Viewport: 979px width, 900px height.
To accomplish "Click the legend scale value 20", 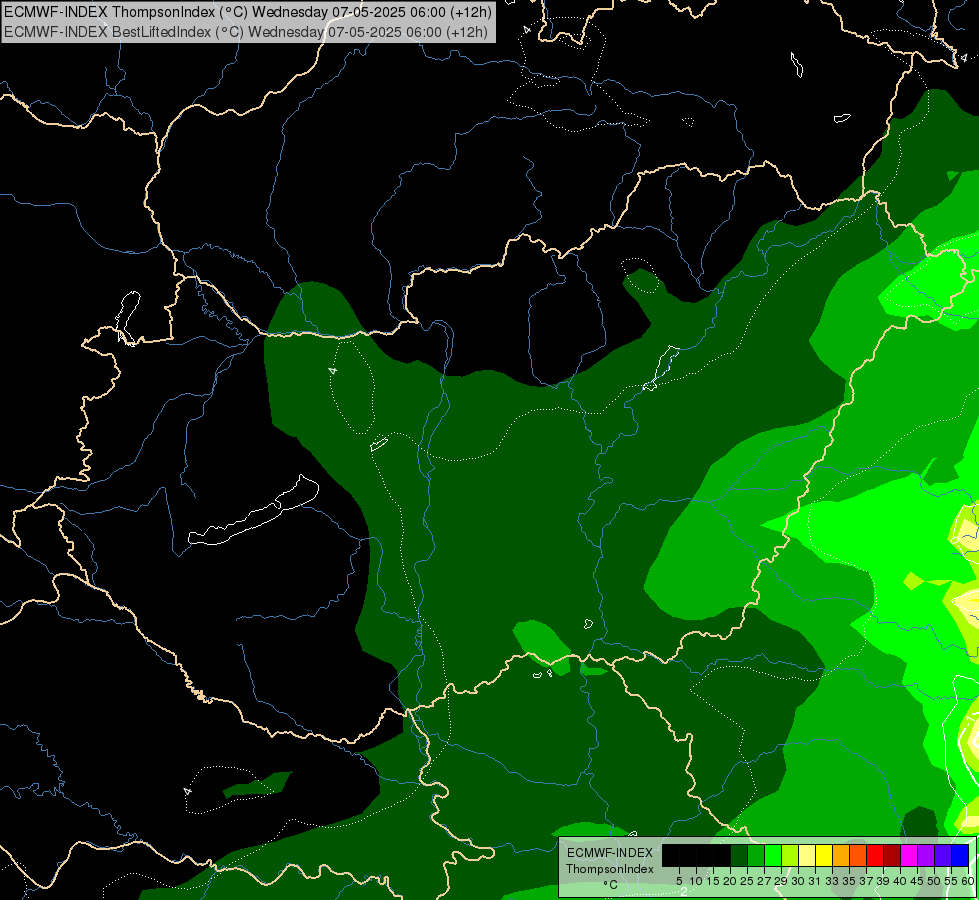I will 730,881.
